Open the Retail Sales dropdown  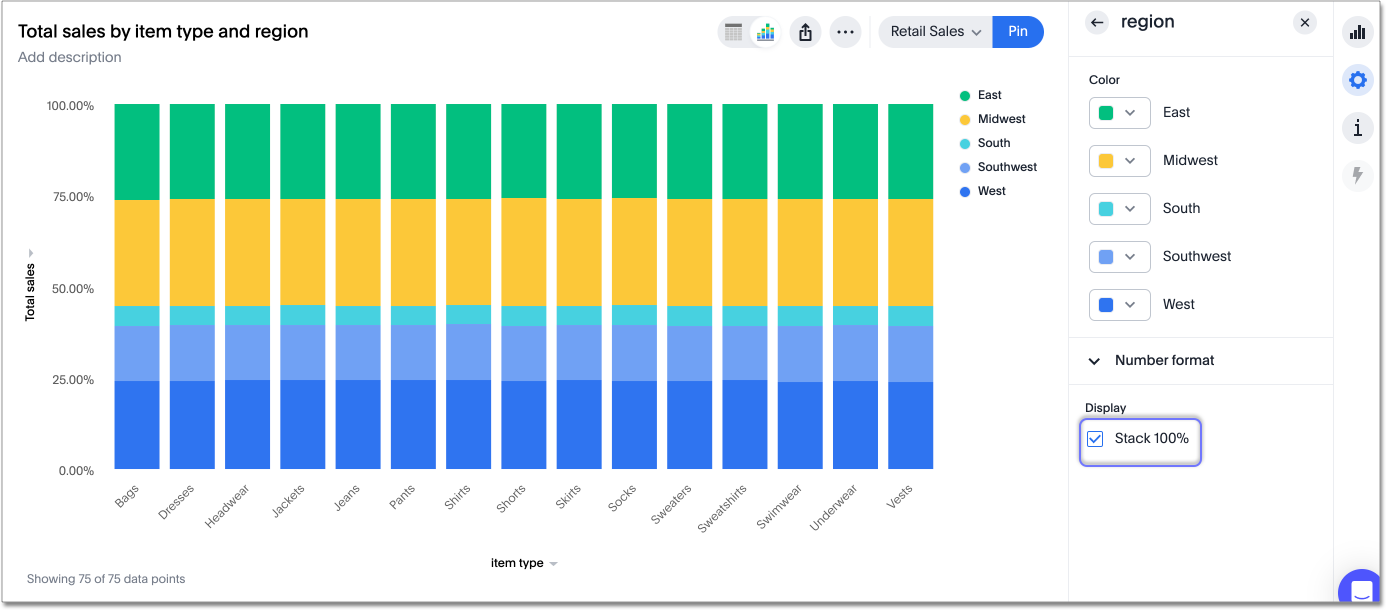[934, 31]
